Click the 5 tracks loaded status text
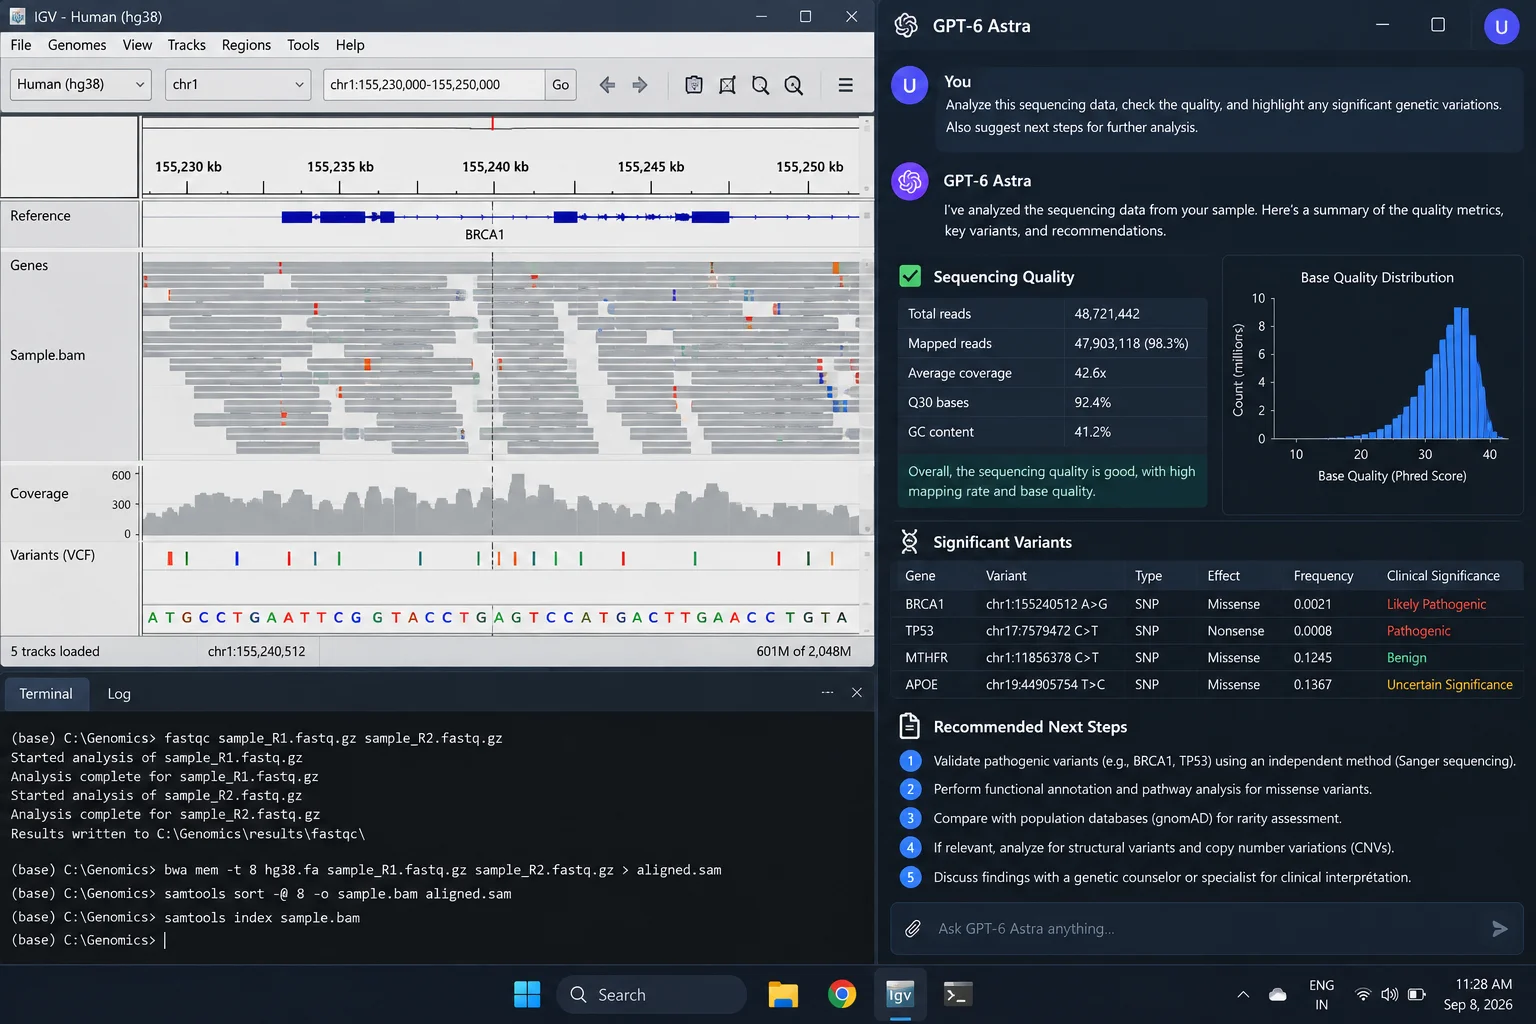The image size is (1536, 1024). (x=55, y=651)
